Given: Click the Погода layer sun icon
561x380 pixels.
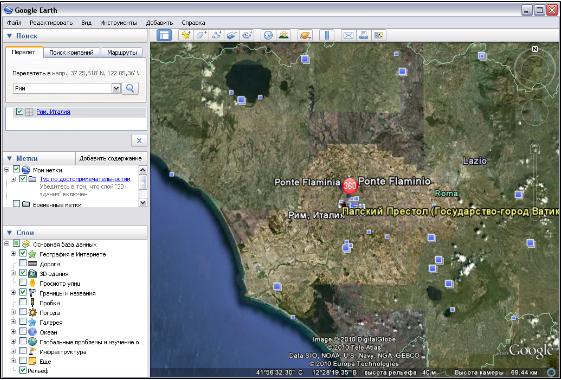Looking at the screenshot, I should point(33,312).
